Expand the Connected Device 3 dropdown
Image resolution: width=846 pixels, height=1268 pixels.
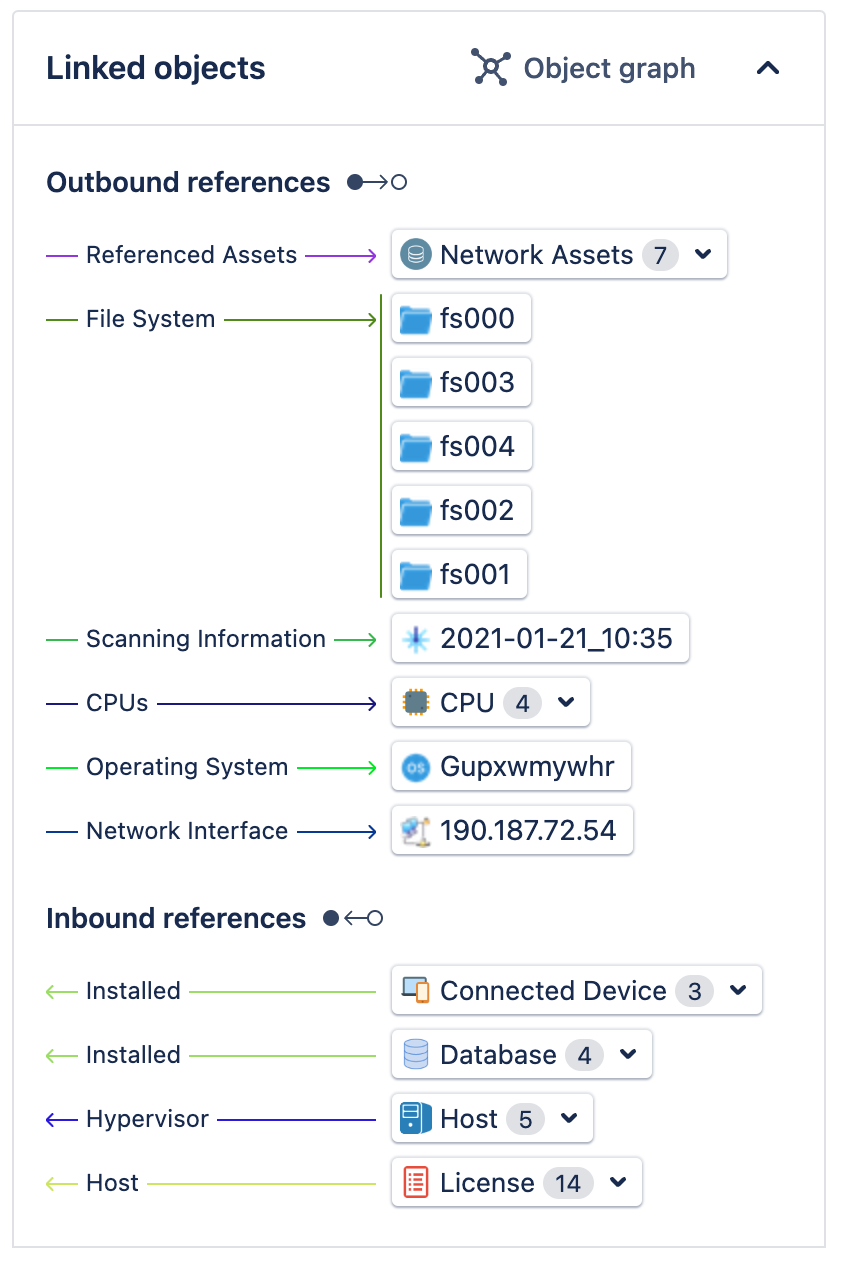point(738,991)
